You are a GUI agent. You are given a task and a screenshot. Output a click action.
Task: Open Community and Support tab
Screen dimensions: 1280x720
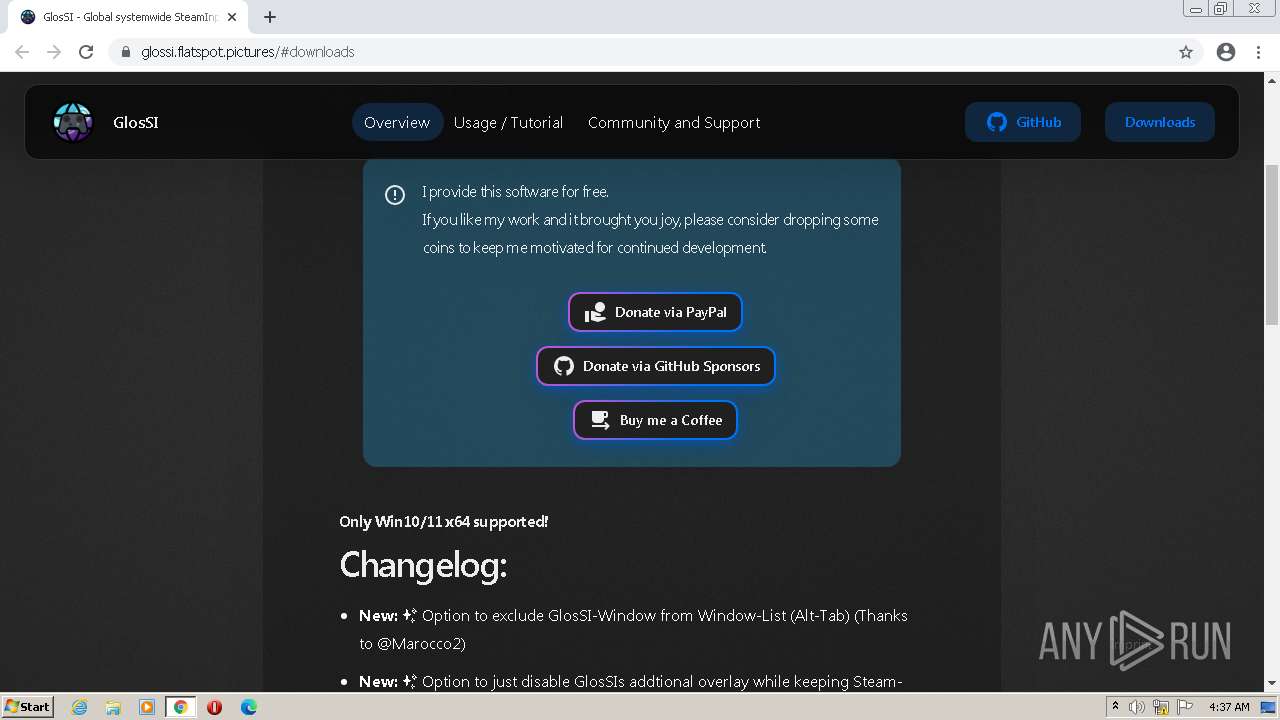click(674, 122)
